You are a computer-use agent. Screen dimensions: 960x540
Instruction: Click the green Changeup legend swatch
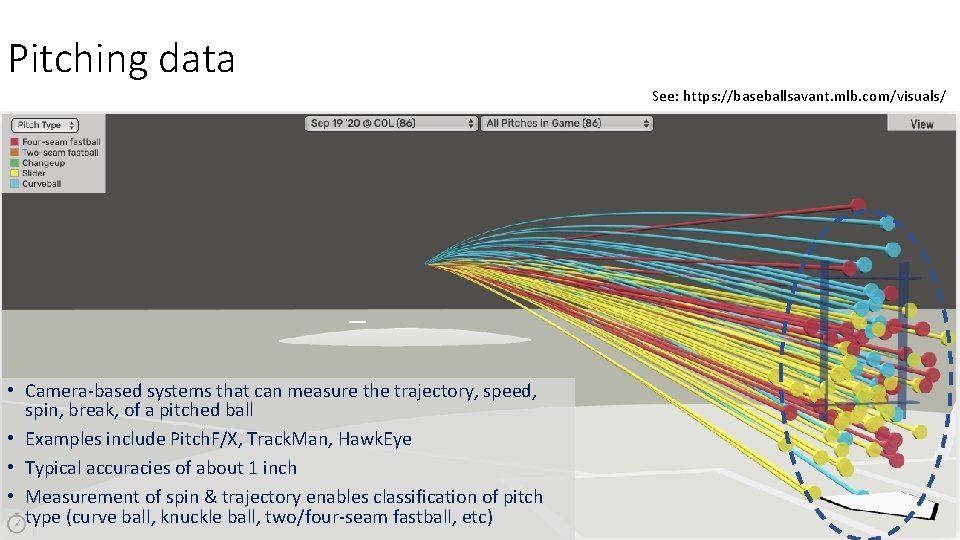pyautogui.click(x=15, y=163)
